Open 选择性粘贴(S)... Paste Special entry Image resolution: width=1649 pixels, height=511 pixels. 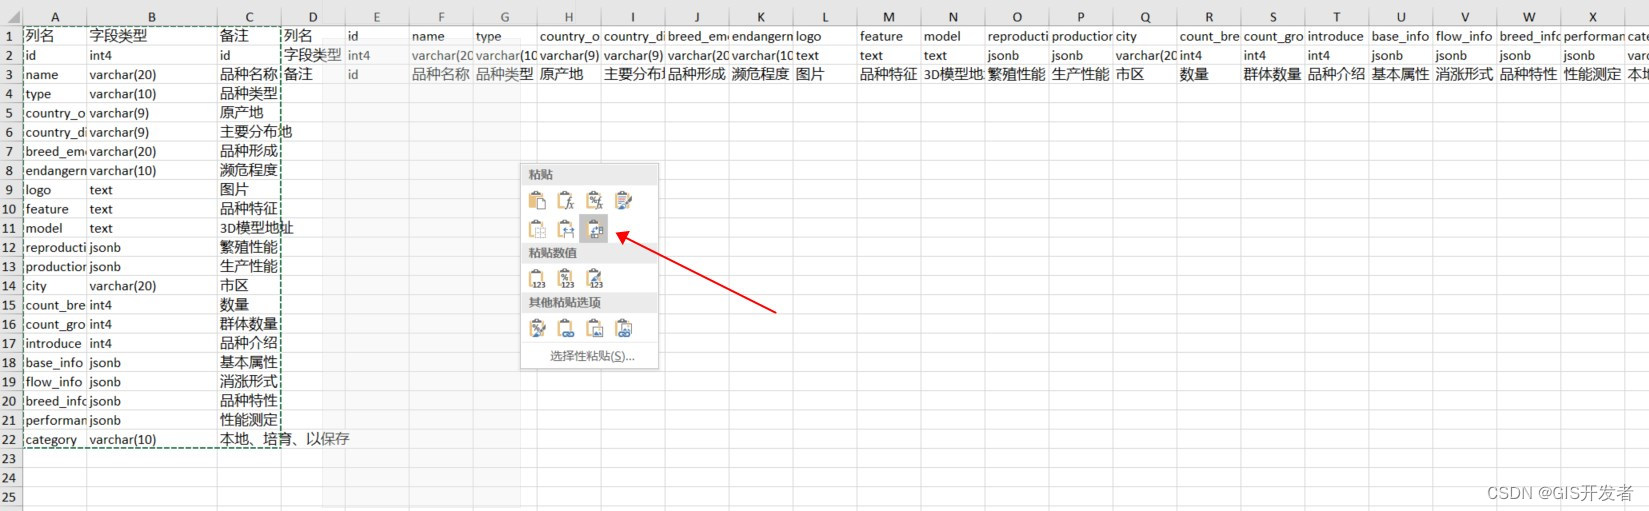(x=591, y=356)
